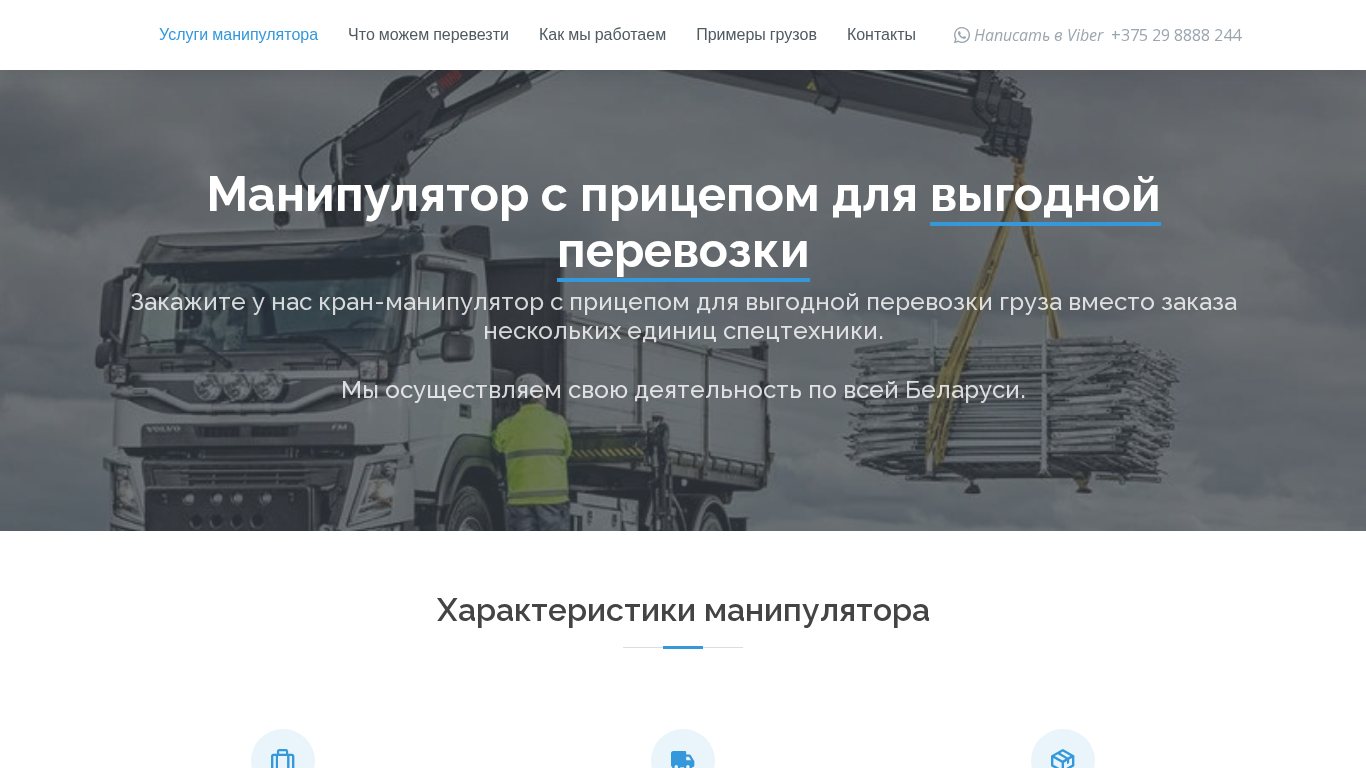The image size is (1366, 768).
Task: Open the 'Услуги манипулятора' menu item
Action: coord(238,35)
